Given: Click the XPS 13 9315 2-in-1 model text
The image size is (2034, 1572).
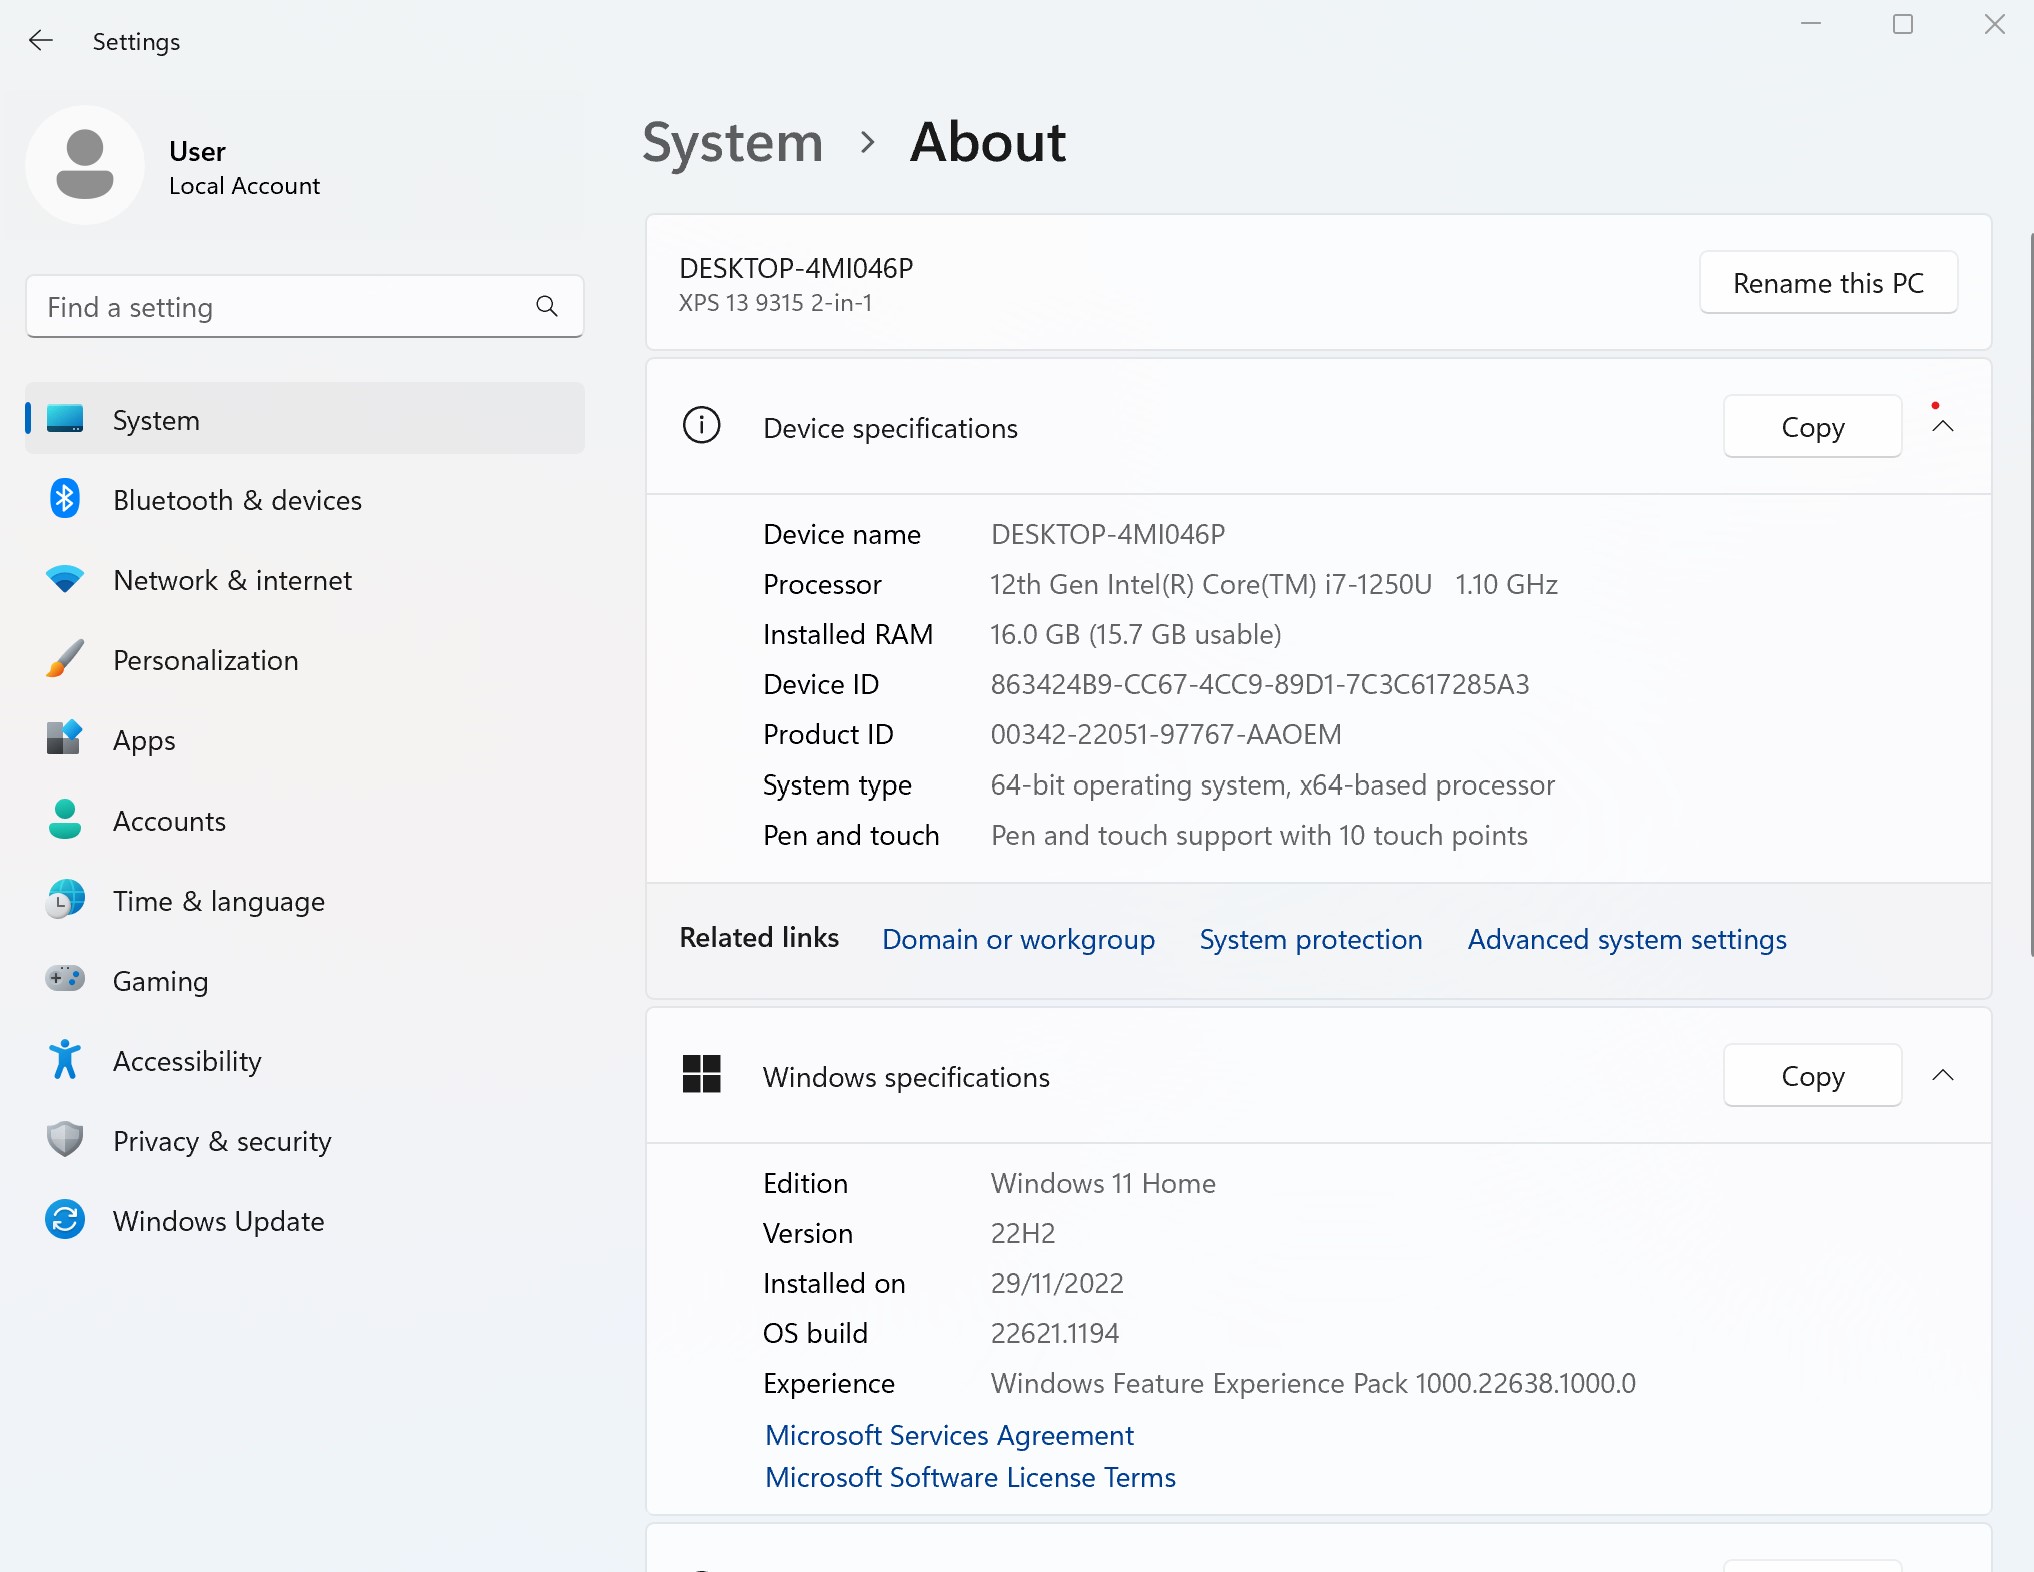Looking at the screenshot, I should (775, 303).
